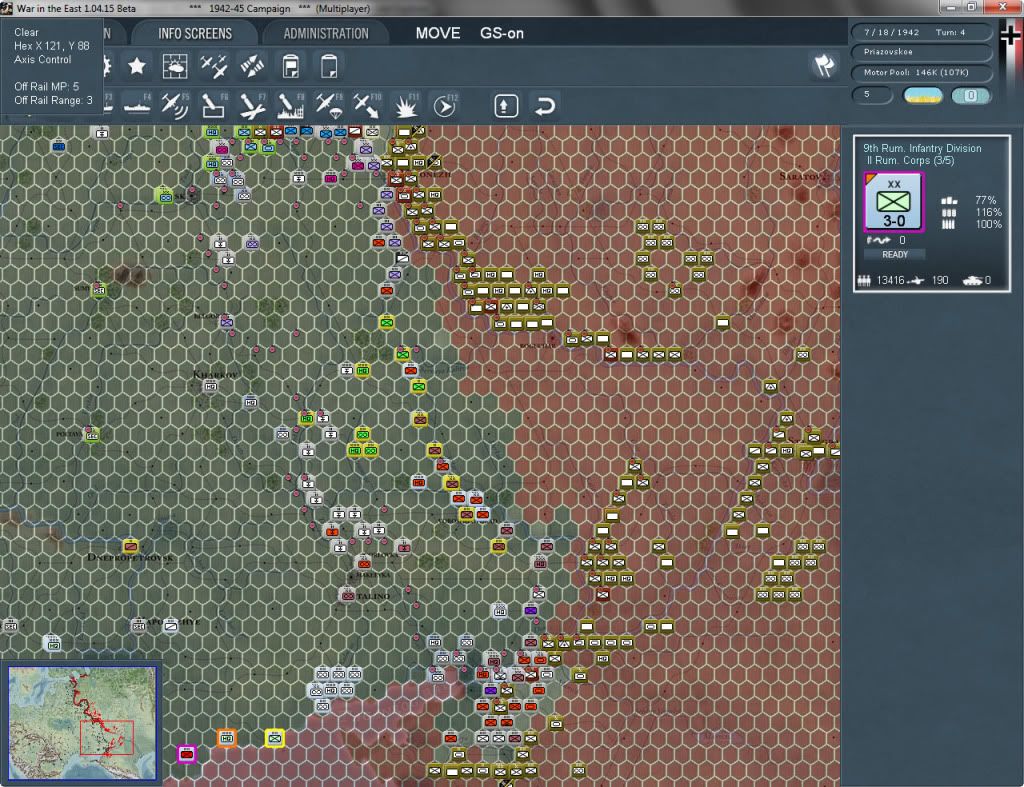This screenshot has height=787, width=1024.
Task: Click the rail lines icon in the upper toolbar
Action: click(x=251, y=66)
